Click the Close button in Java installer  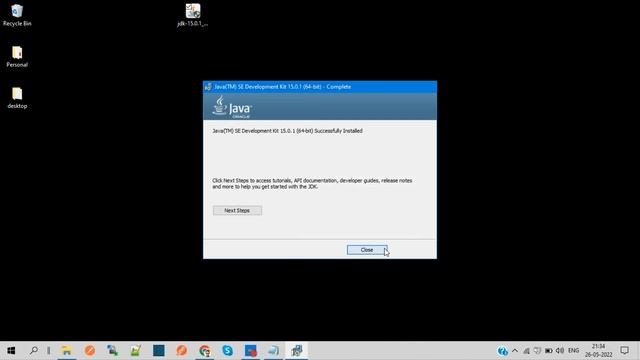pos(367,250)
